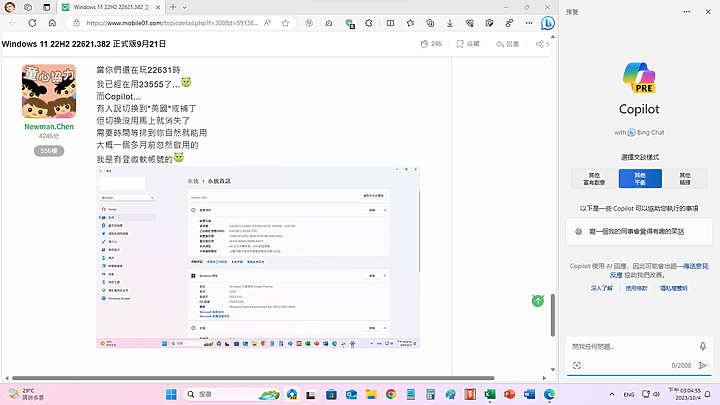Open Outlook from taskbar
The width and height of the screenshot is (720, 405).
pyautogui.click(x=351, y=394)
